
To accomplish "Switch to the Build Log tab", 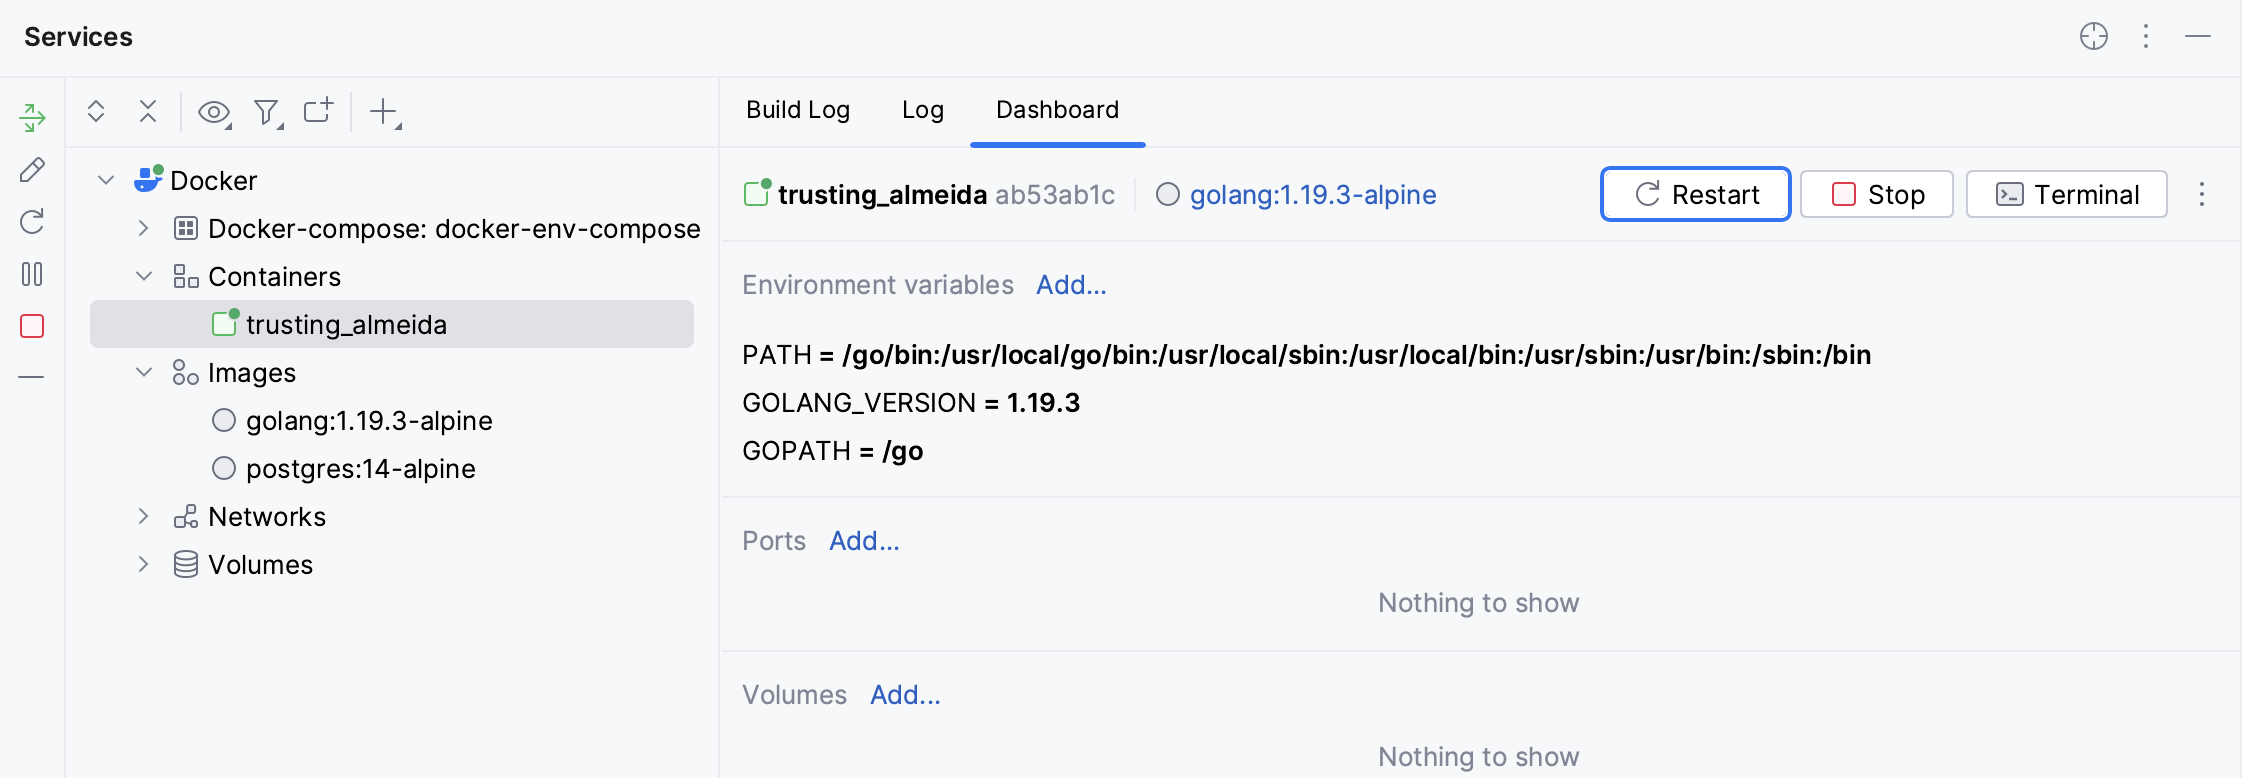I will click(x=798, y=110).
